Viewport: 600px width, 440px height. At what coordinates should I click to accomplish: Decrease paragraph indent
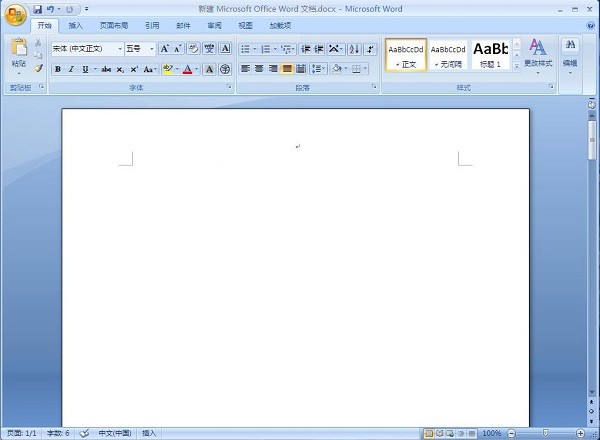tap(305, 49)
